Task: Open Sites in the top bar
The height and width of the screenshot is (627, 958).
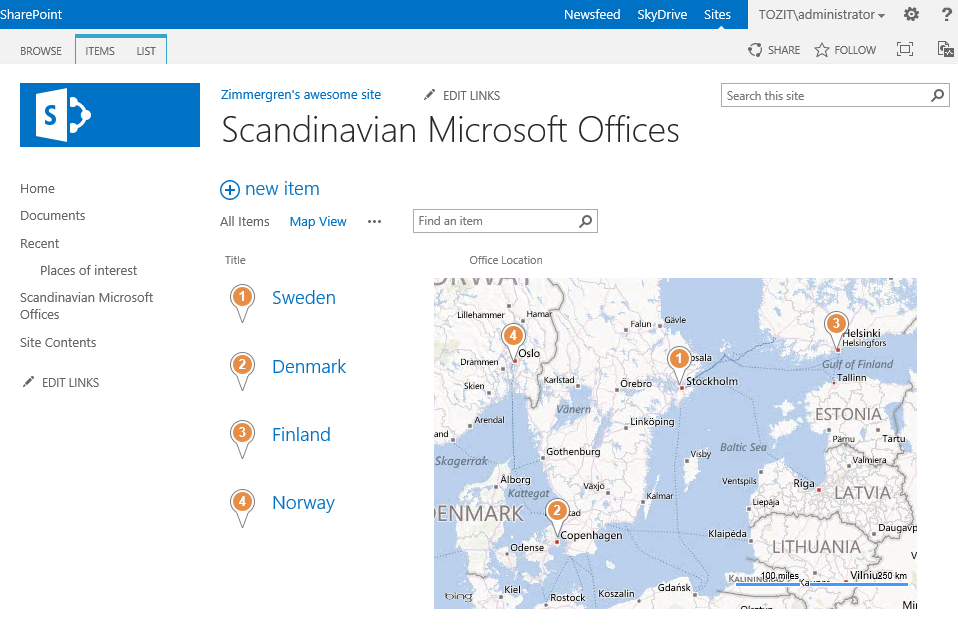Action: click(717, 15)
